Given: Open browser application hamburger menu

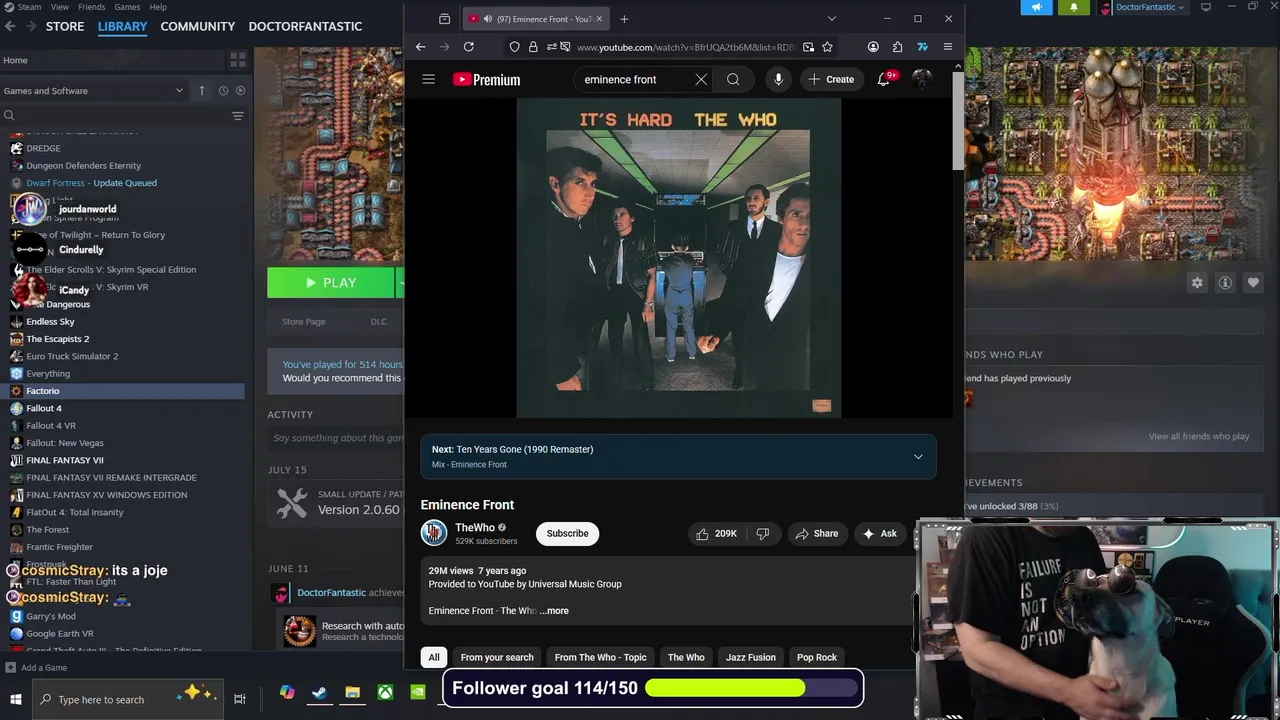Looking at the screenshot, I should coord(948,47).
